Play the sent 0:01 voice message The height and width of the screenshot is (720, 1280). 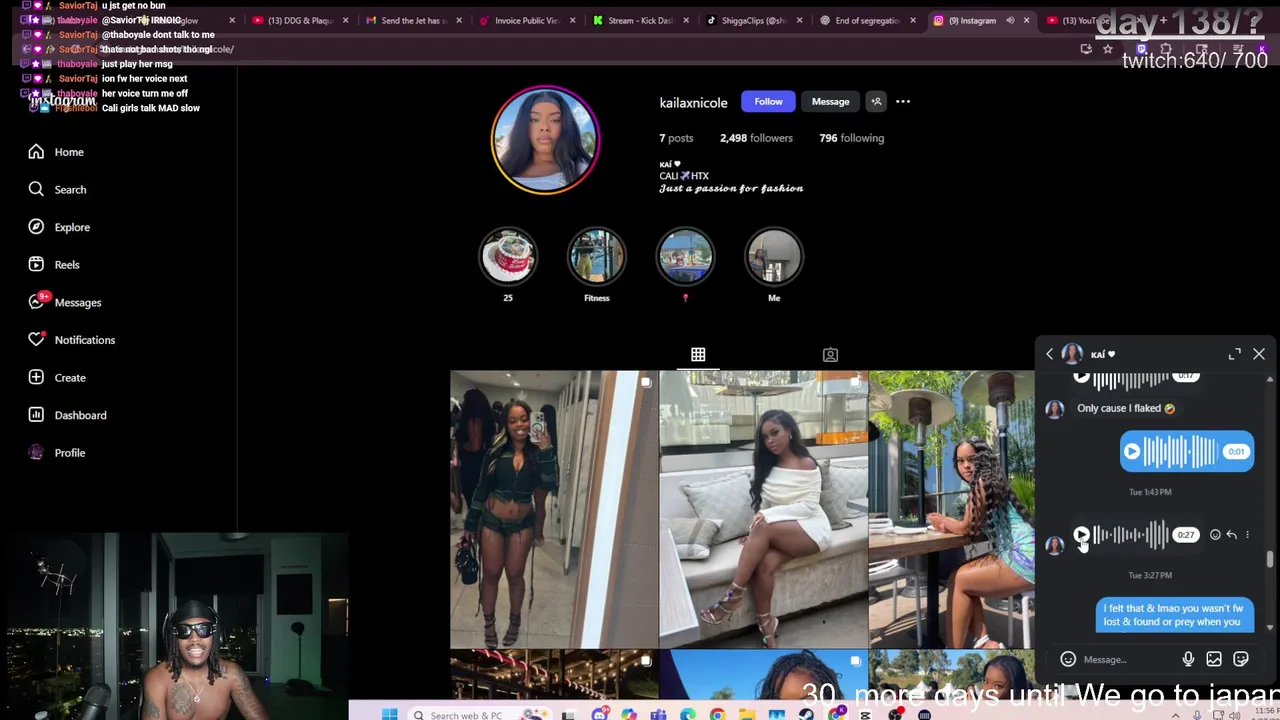pyautogui.click(x=1132, y=452)
